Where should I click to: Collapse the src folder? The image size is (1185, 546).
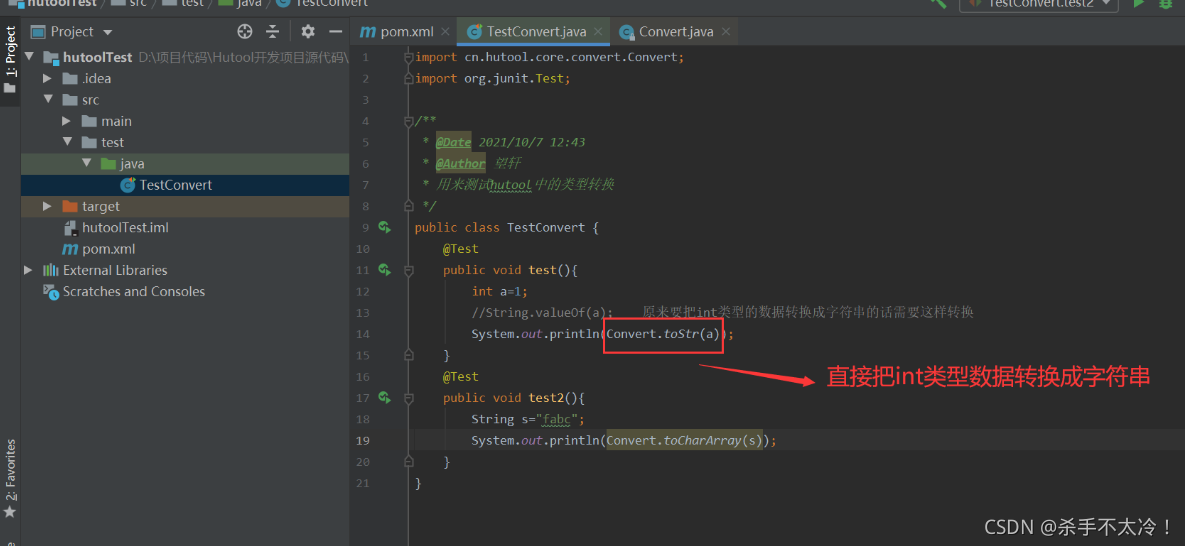click(x=48, y=100)
